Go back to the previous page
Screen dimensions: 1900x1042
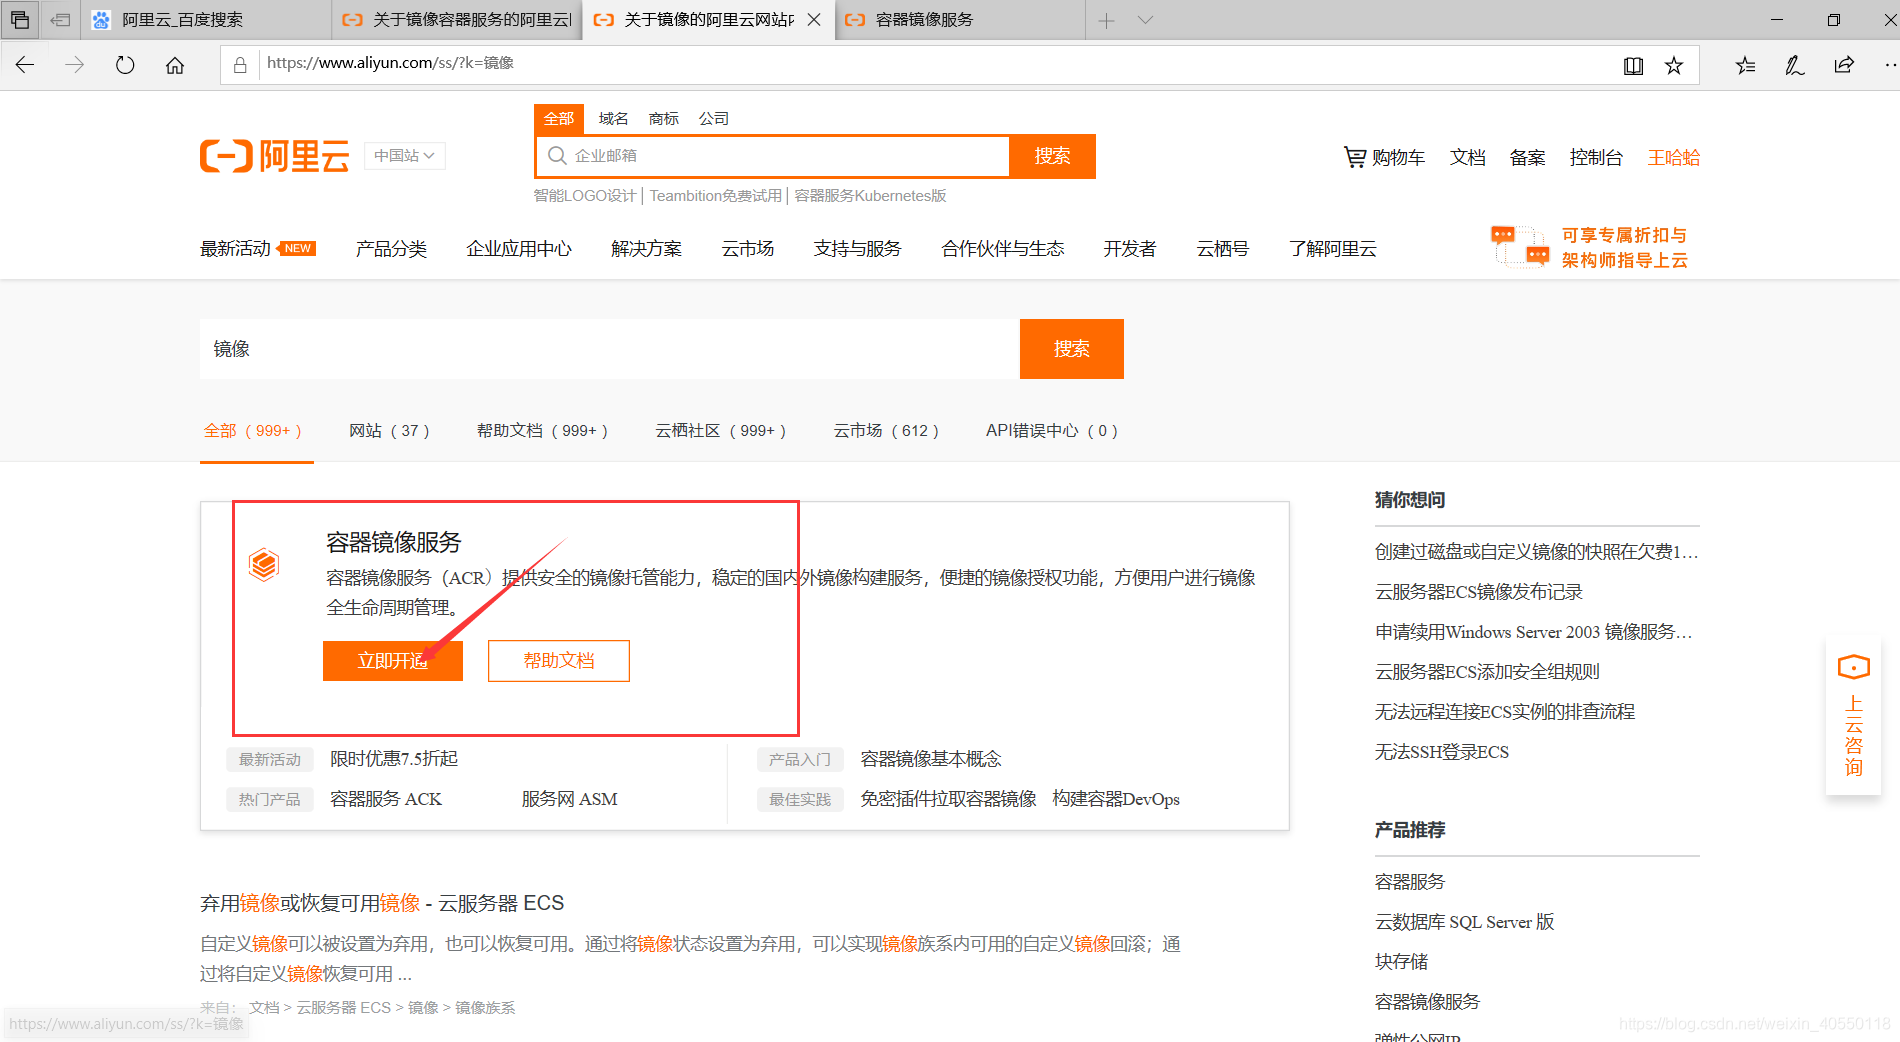(25, 65)
